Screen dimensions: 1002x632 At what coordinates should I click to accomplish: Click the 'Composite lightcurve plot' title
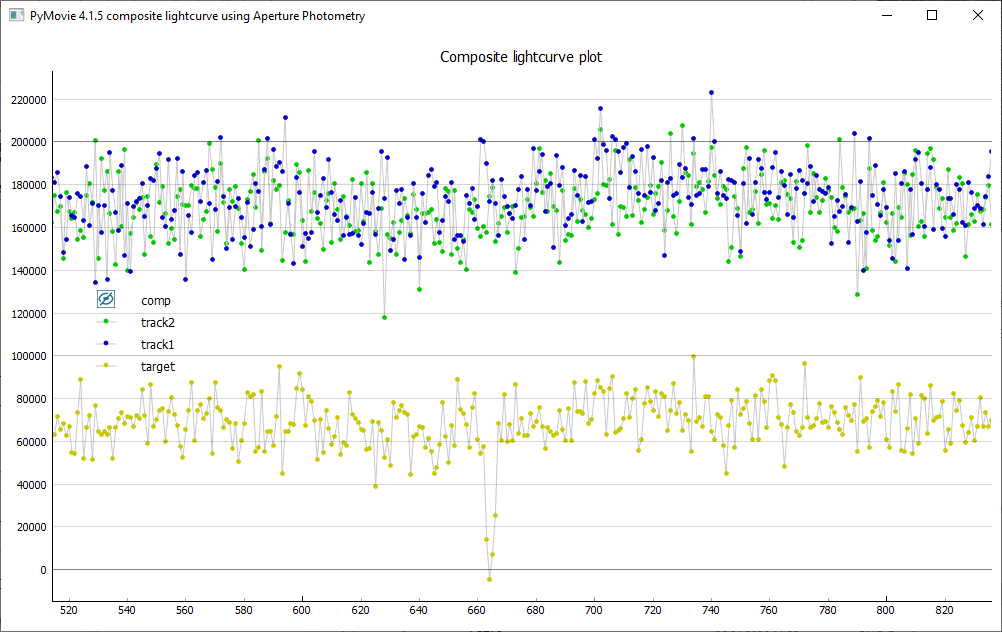coord(521,57)
